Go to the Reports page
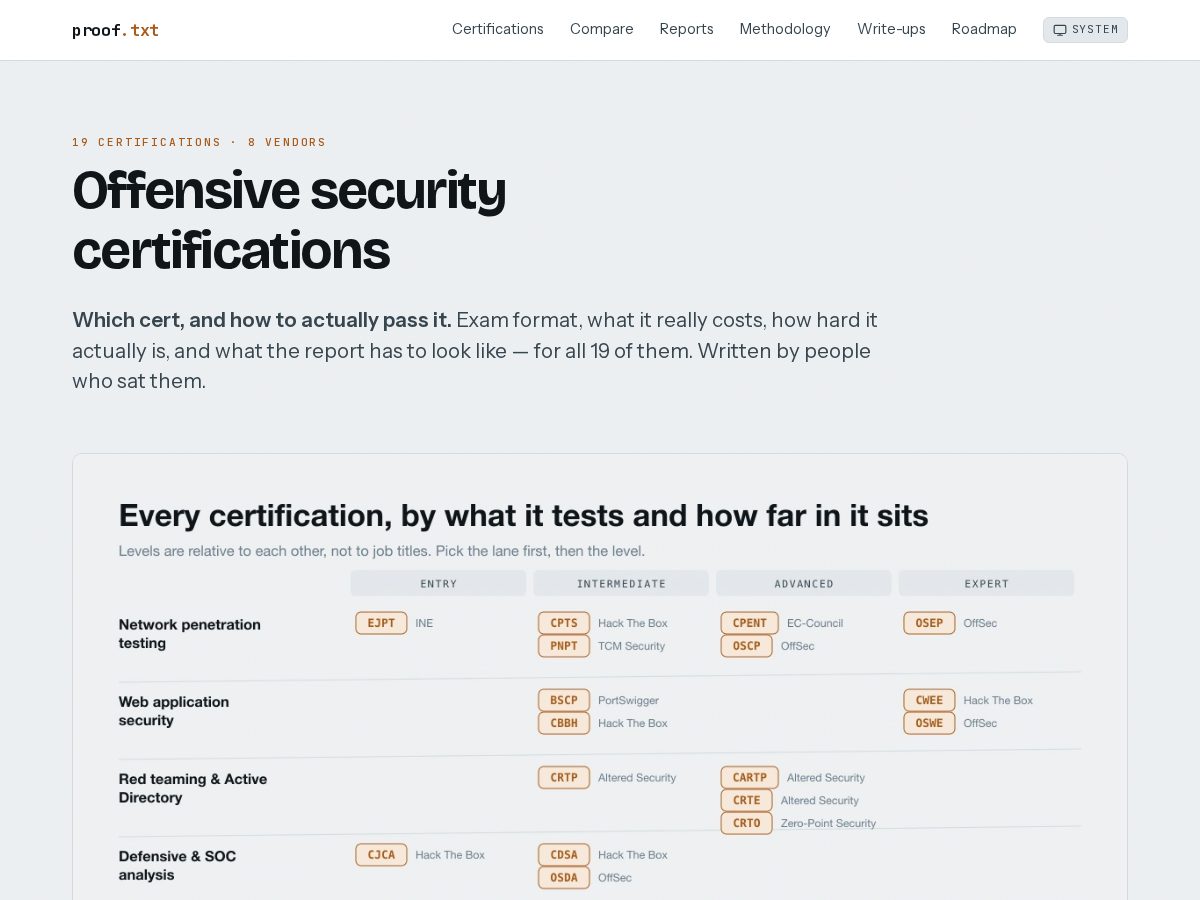This screenshot has height=900, width=1200. pos(687,29)
